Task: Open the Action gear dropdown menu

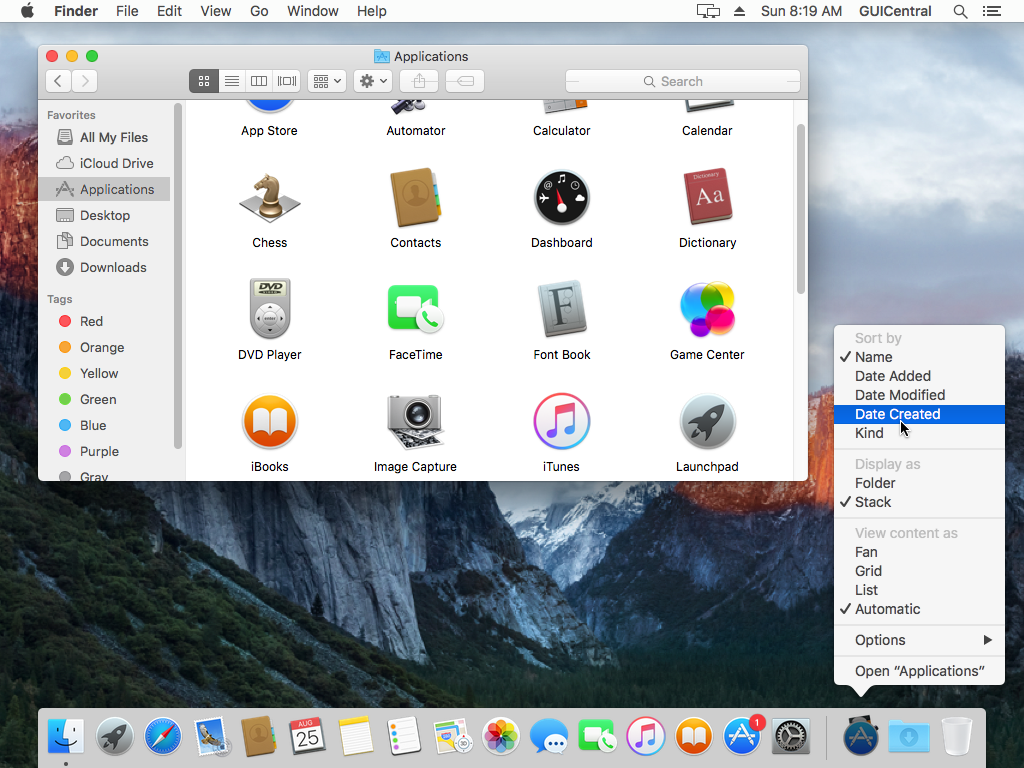Action: click(373, 81)
